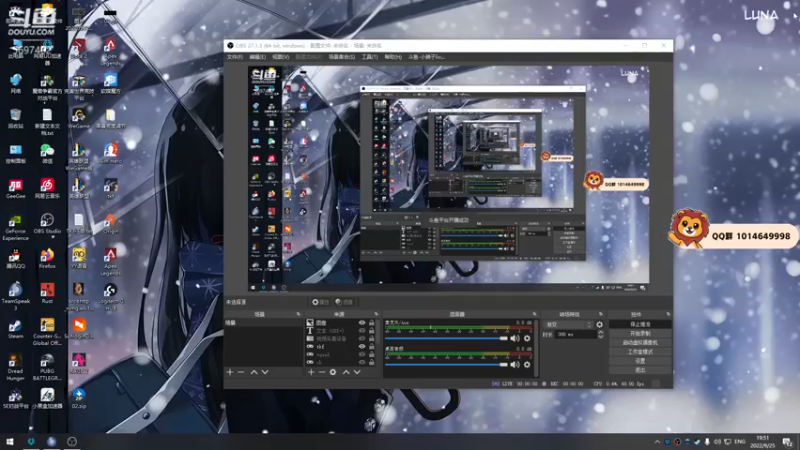Image resolution: width=800 pixels, height=450 pixels.
Task: Show hidden icons in the system tray
Action: point(657,442)
